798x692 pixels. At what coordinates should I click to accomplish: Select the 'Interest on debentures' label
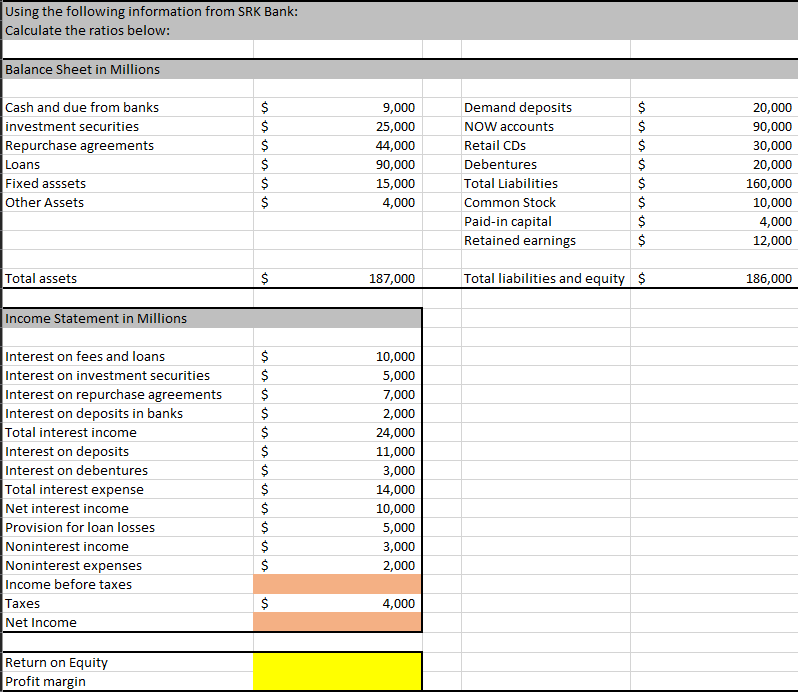128,470
